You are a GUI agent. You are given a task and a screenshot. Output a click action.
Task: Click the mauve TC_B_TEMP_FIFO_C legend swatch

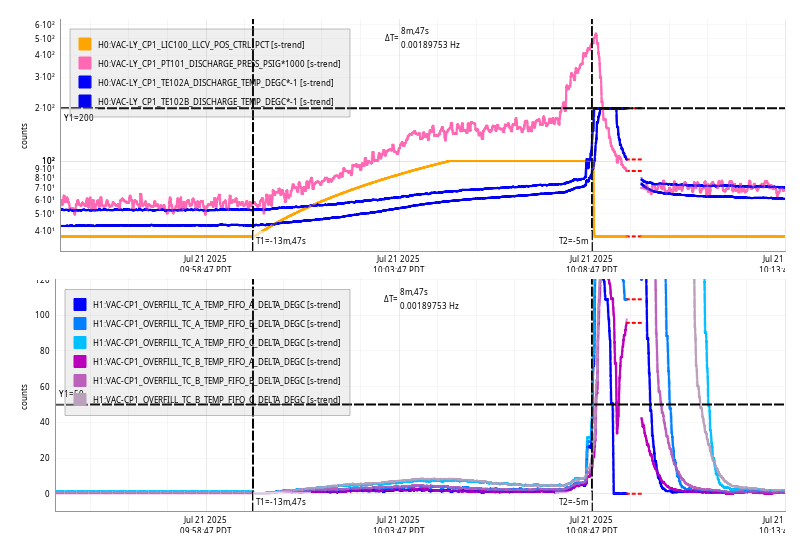coord(80,399)
